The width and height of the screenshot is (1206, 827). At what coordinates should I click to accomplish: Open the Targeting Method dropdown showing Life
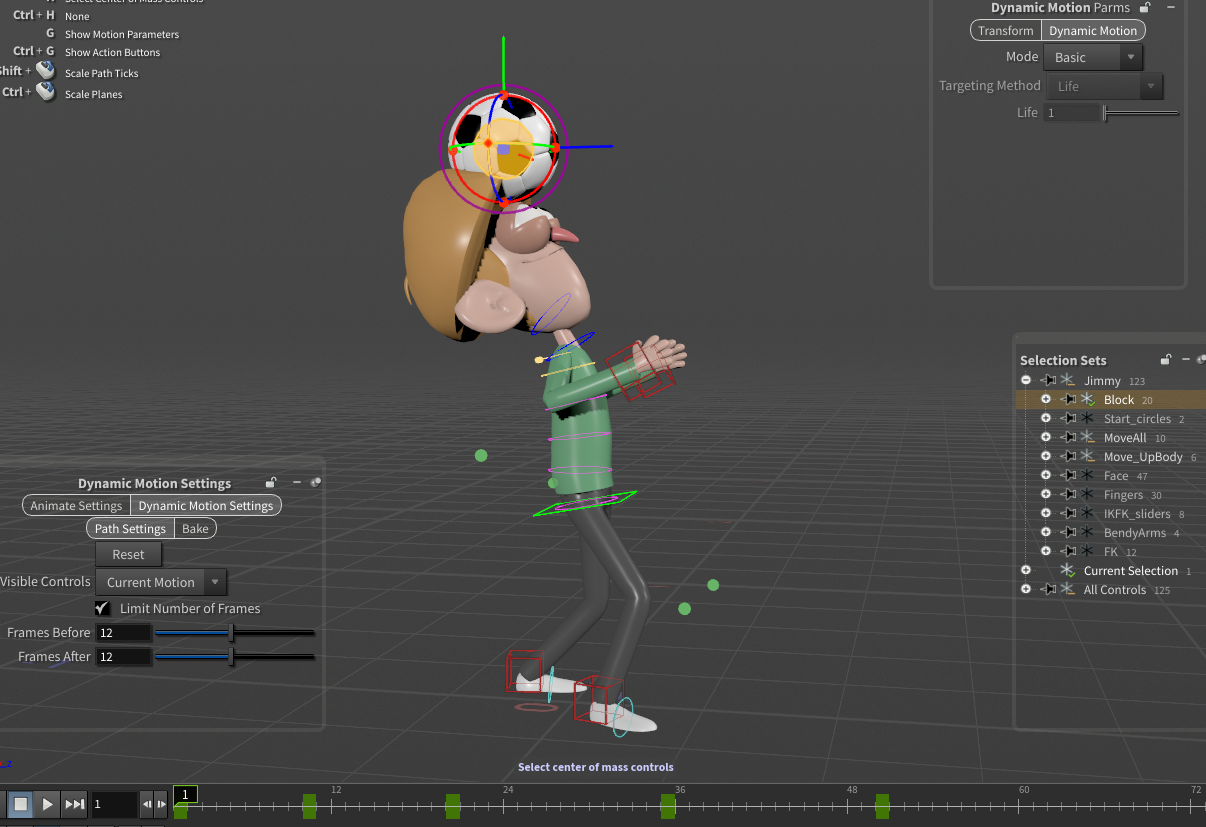(1104, 86)
